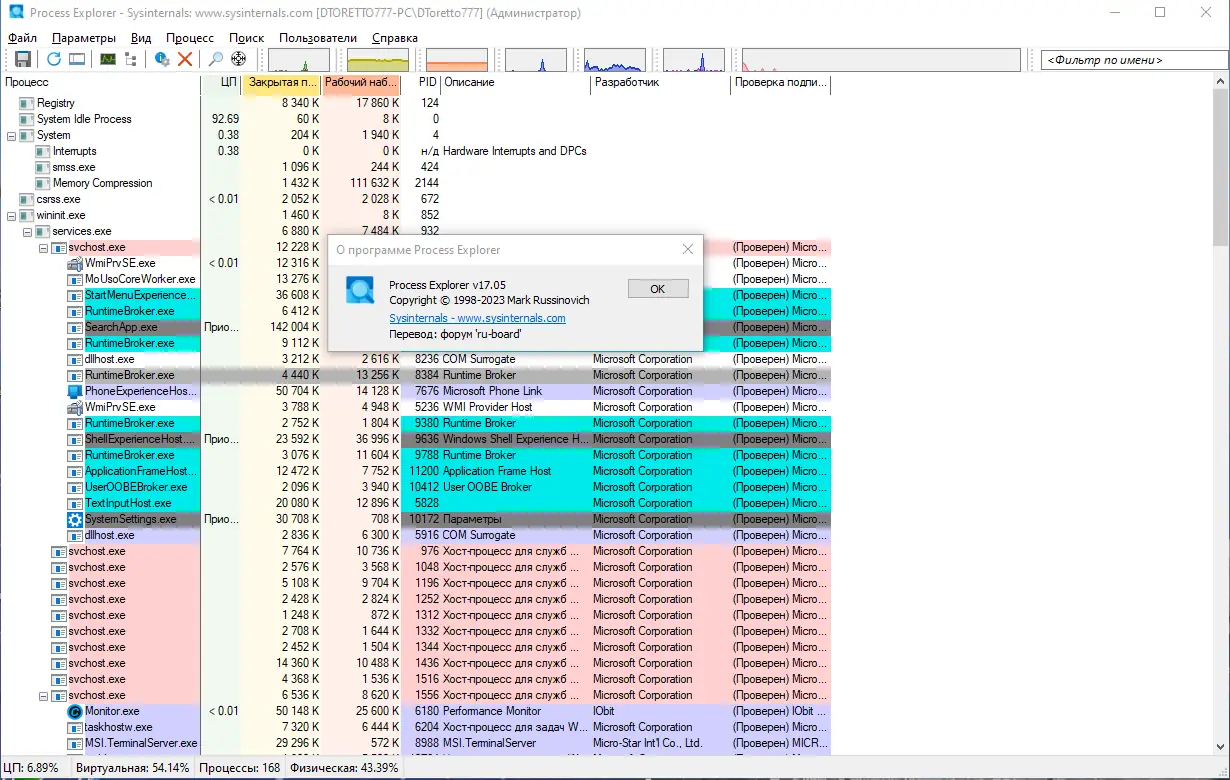Click the PhoneExperienceHost process icon

[75, 391]
